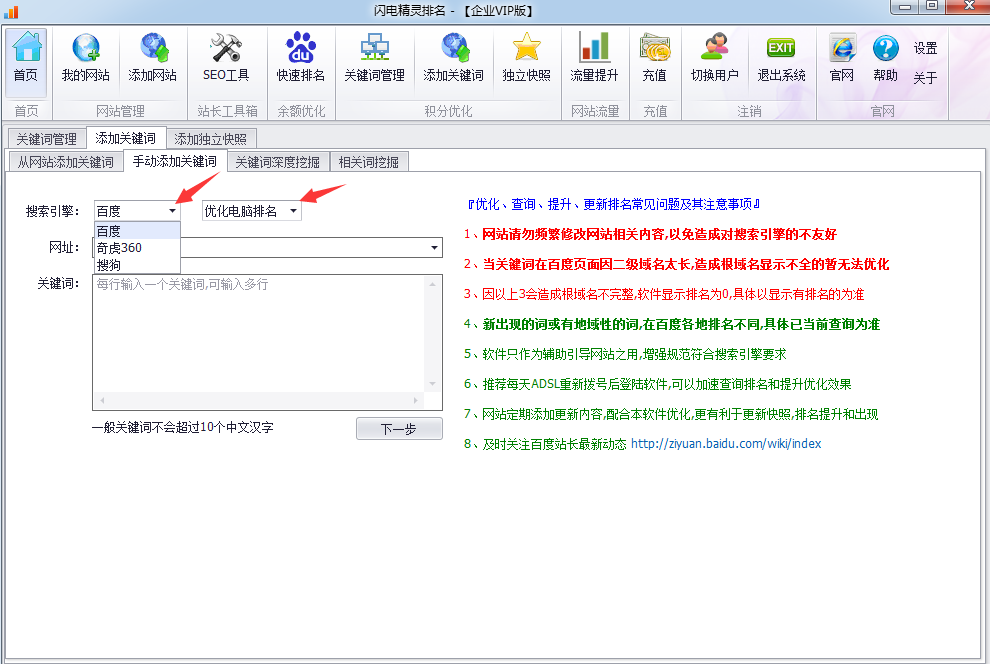Image resolution: width=990 pixels, height=664 pixels.
Task: Expand the 网址 combo box arrow
Action: click(434, 247)
